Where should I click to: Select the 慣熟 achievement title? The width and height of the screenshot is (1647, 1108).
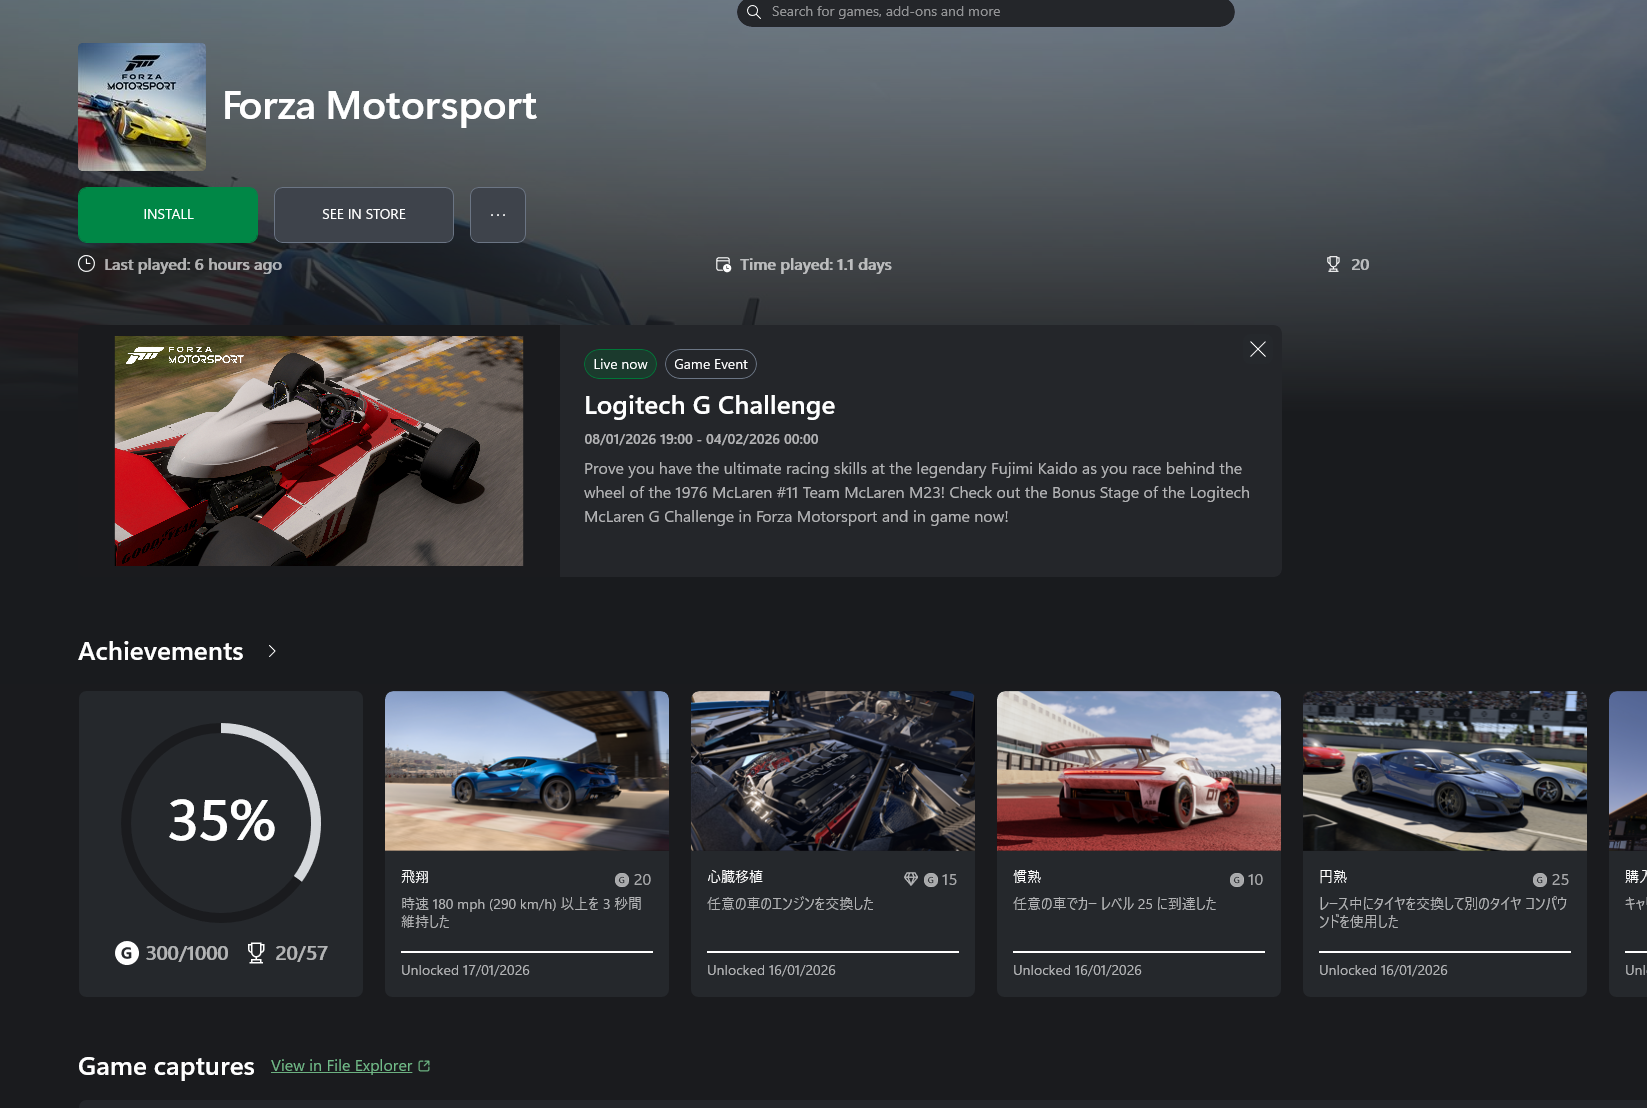pos(1027,877)
